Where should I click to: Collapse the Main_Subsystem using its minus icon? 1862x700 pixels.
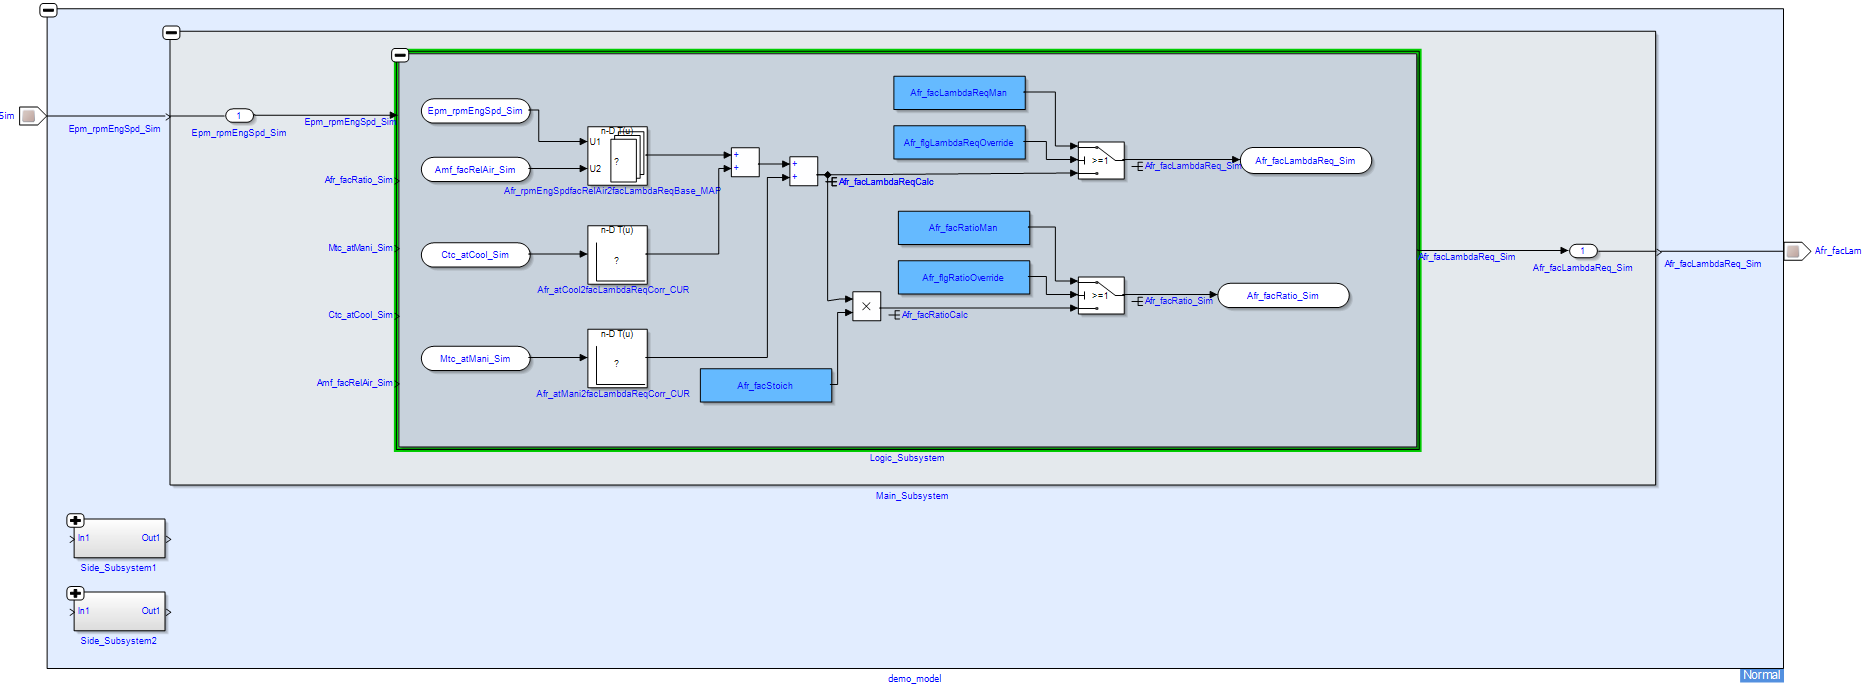(171, 33)
